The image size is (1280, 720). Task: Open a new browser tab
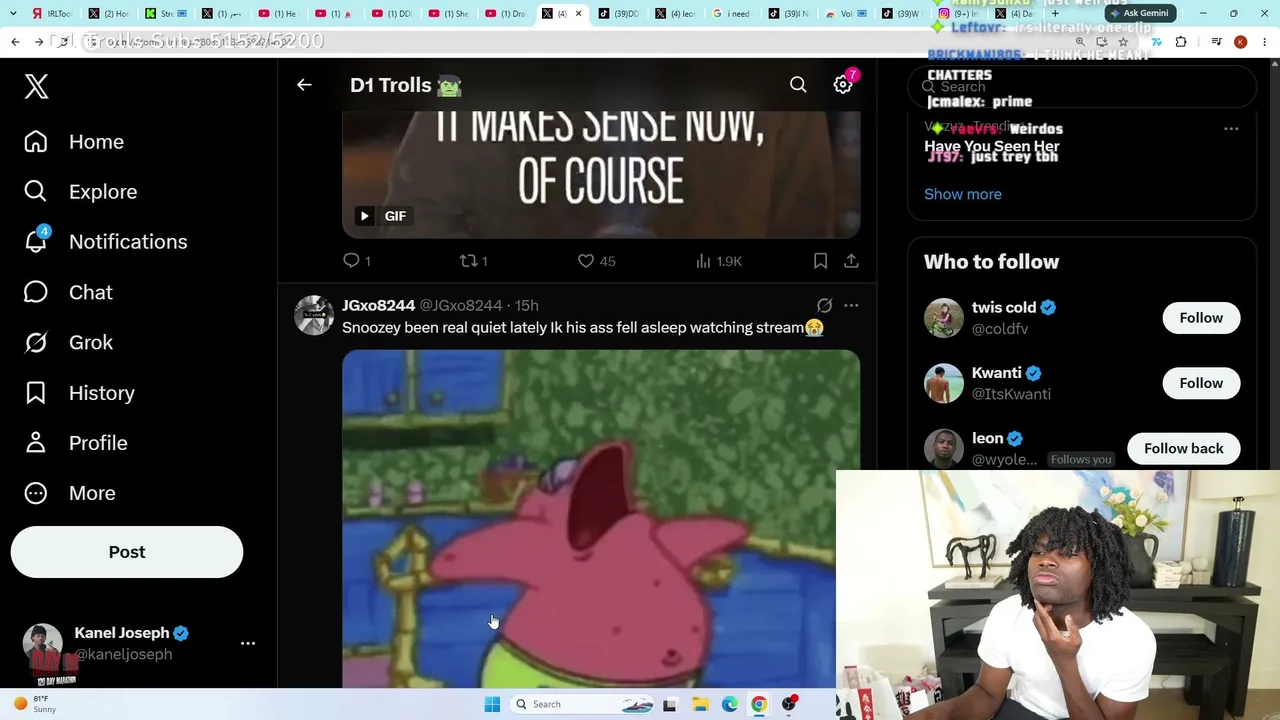pos(1055,14)
